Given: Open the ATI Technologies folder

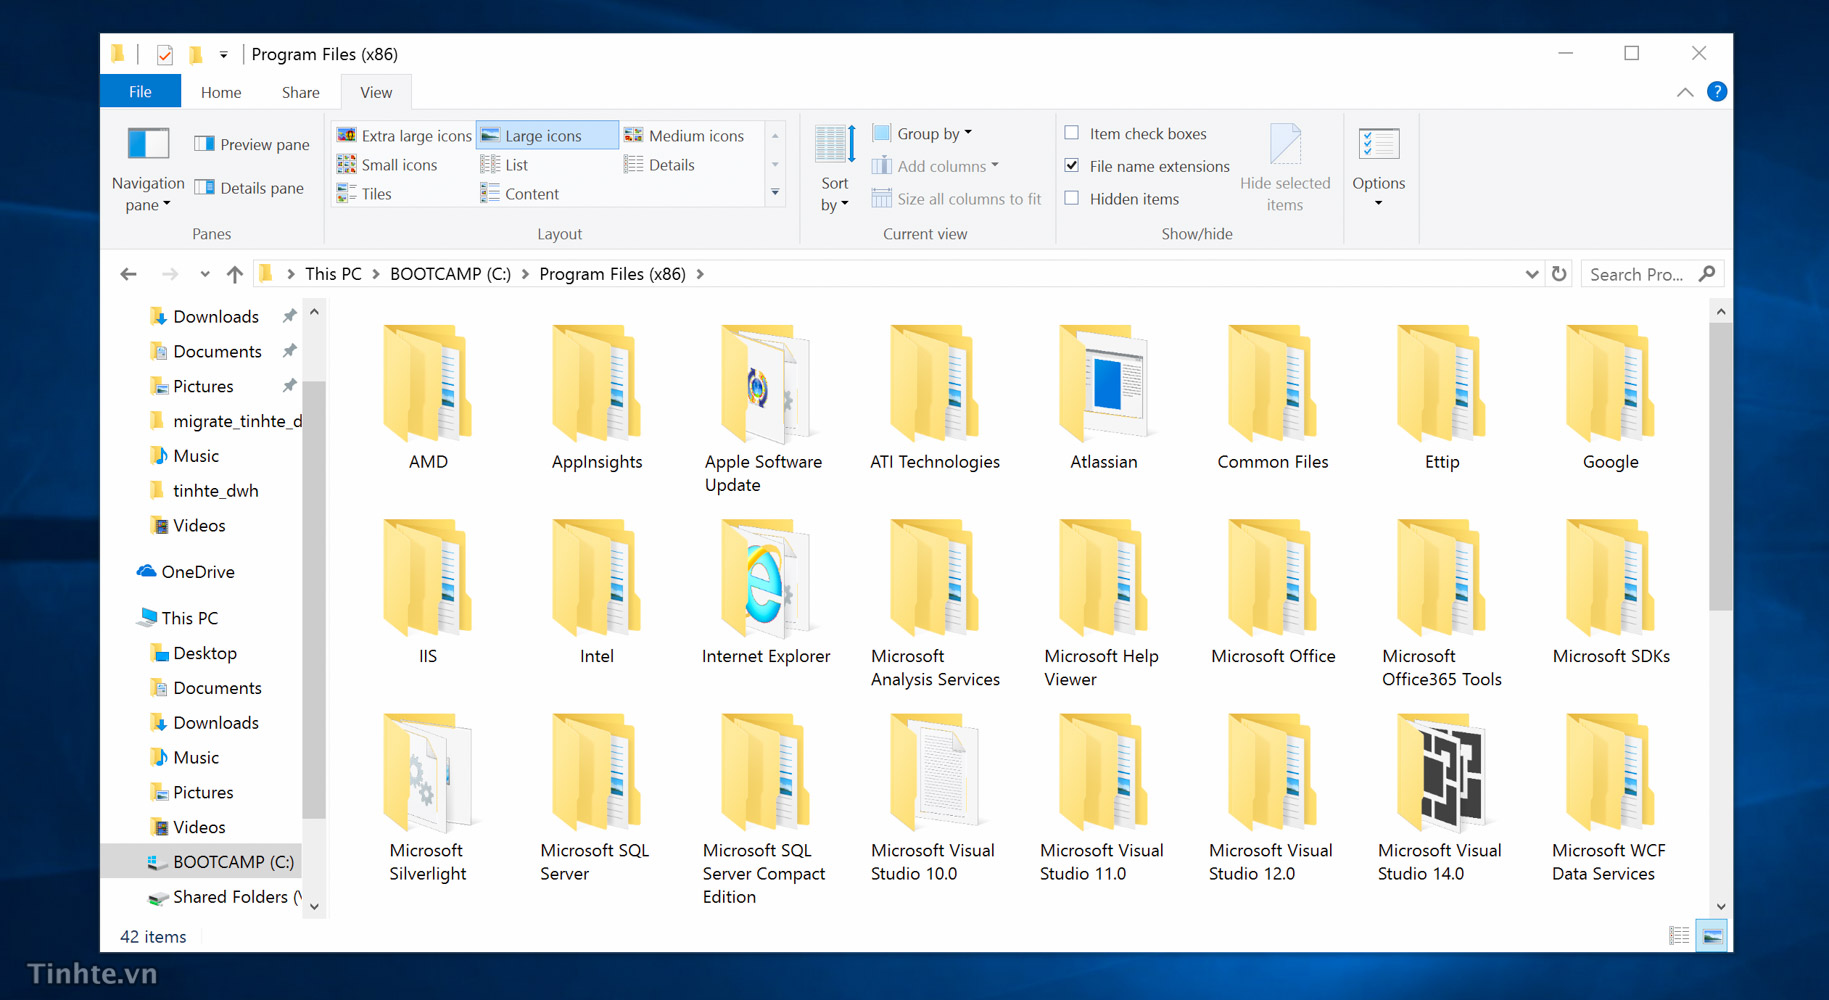Looking at the screenshot, I should (934, 398).
